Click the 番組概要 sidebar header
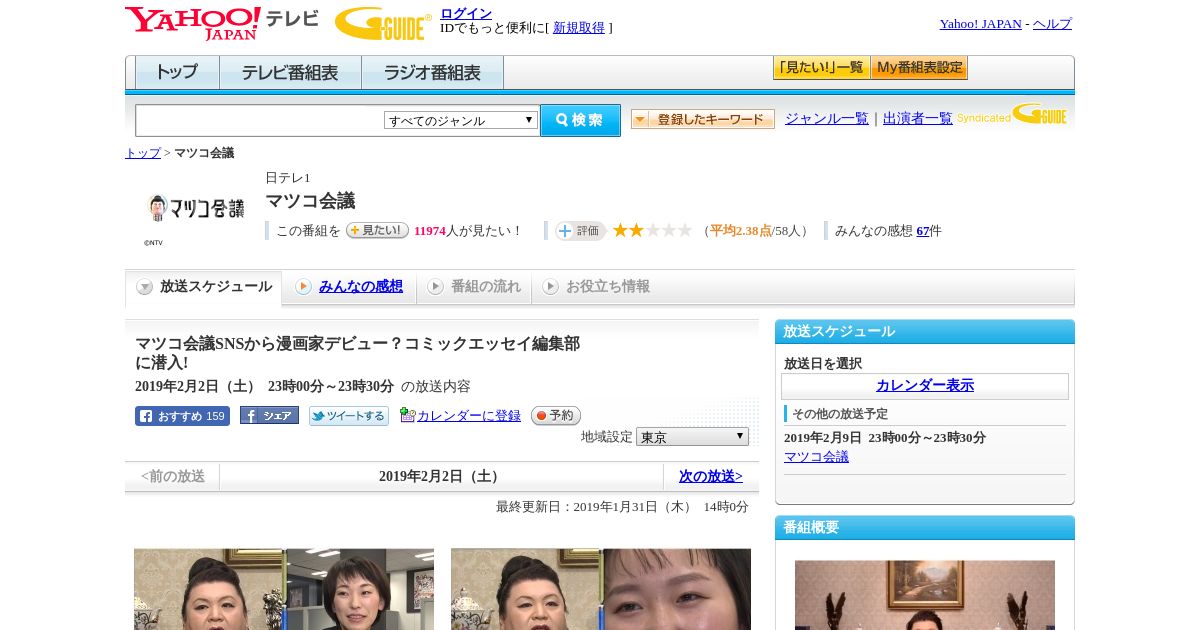The width and height of the screenshot is (1200, 630). click(925, 528)
